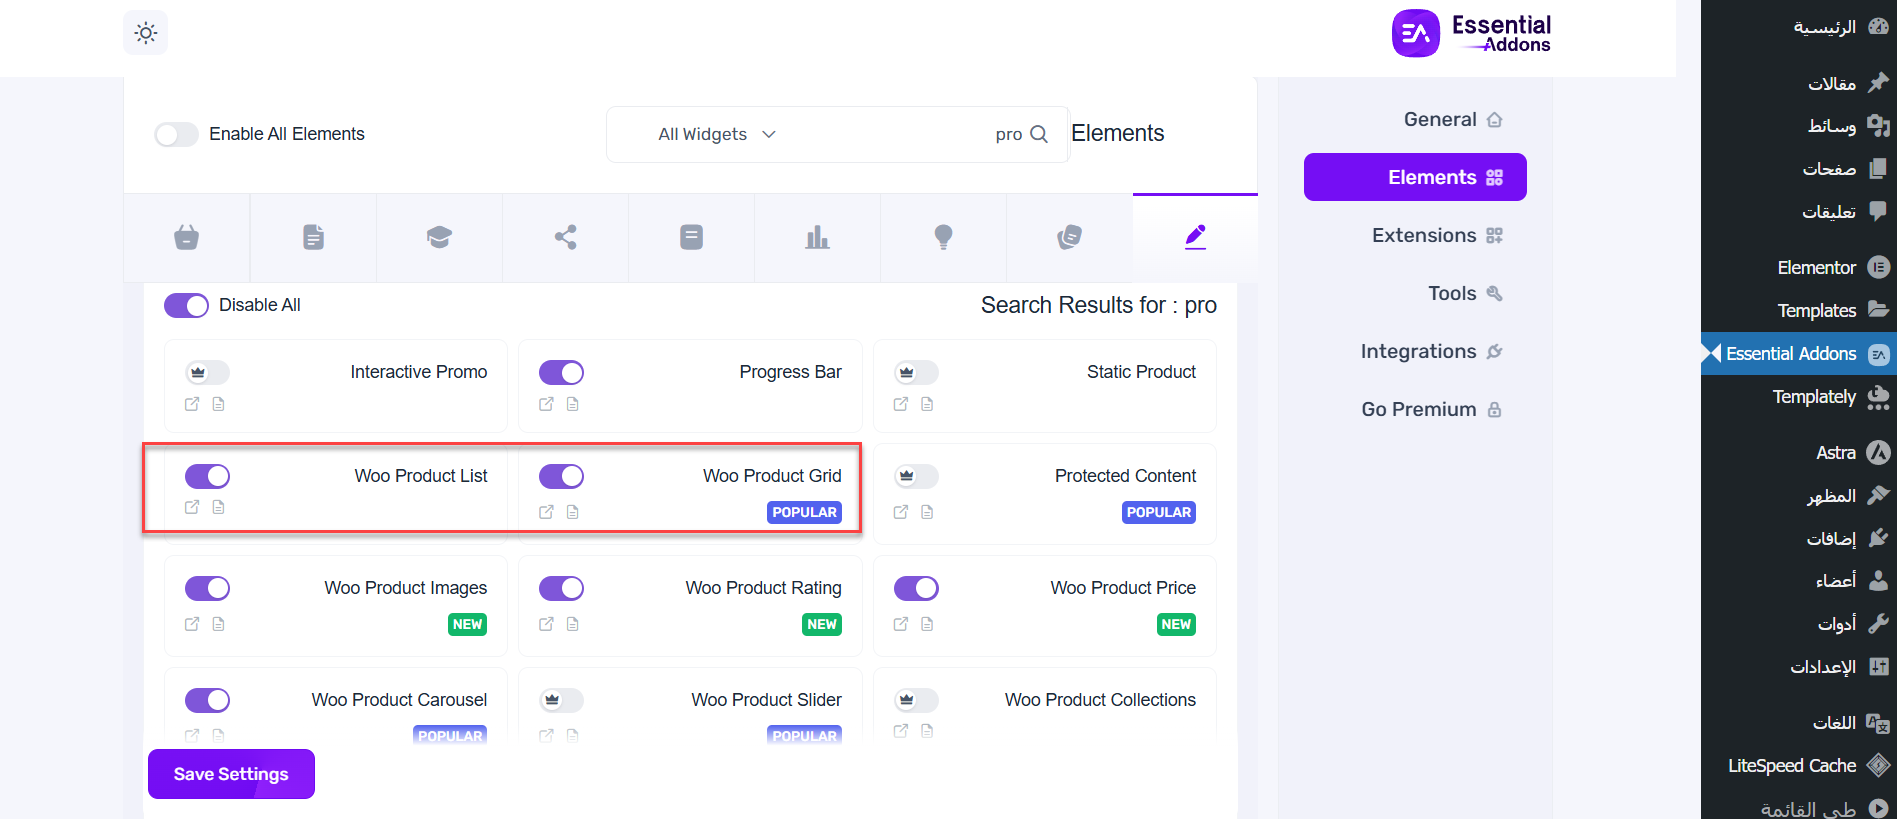
Task: Select the share icon category tab
Action: (565, 237)
